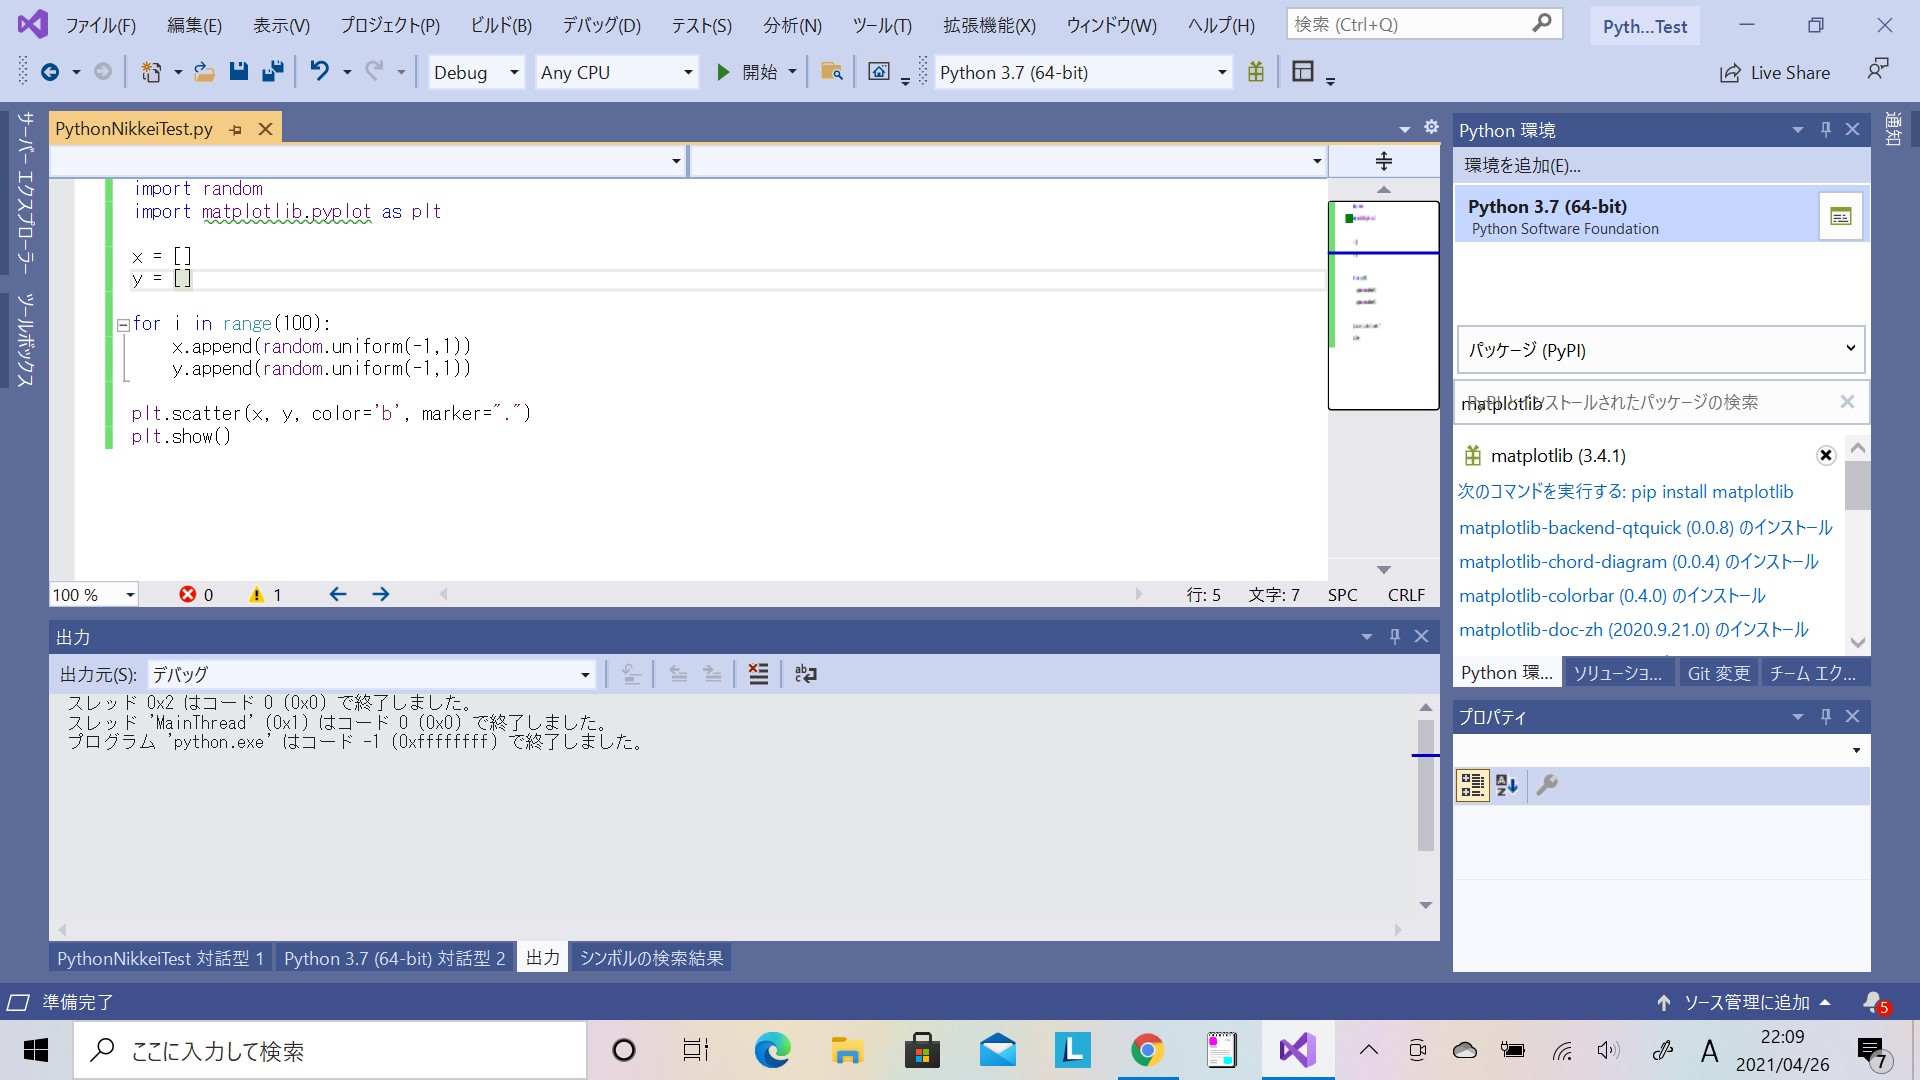
Task: Toggle auto-hide pin on Python 環境 panel
Action: click(1826, 129)
